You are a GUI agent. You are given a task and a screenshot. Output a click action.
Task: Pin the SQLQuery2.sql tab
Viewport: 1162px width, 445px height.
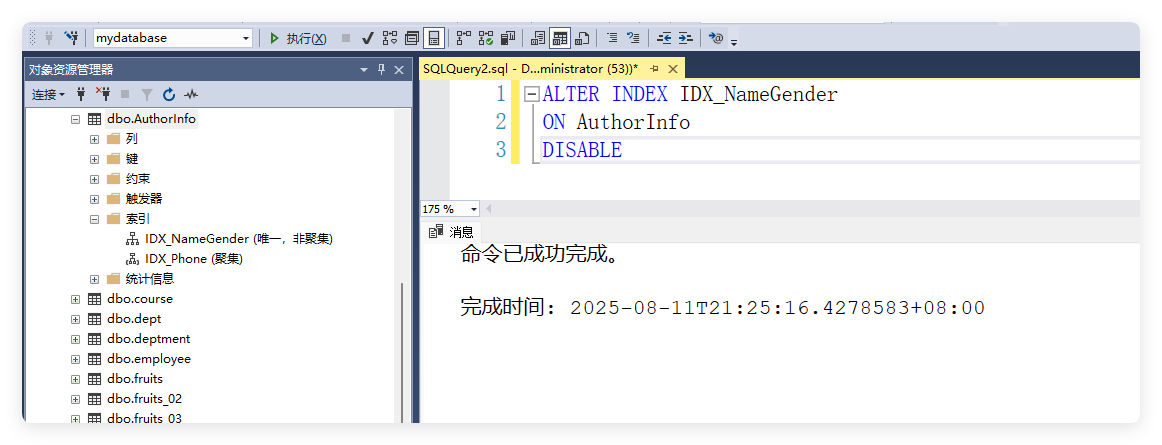pyautogui.click(x=654, y=69)
